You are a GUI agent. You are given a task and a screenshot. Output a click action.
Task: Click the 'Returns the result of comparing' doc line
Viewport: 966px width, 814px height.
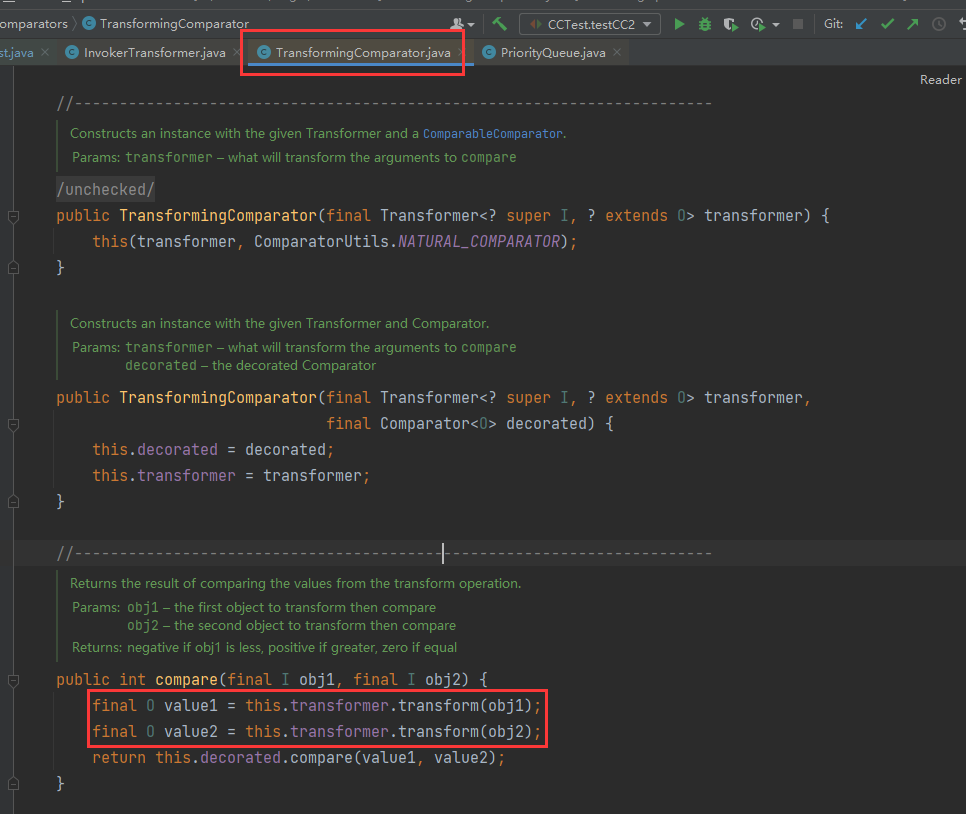(295, 584)
